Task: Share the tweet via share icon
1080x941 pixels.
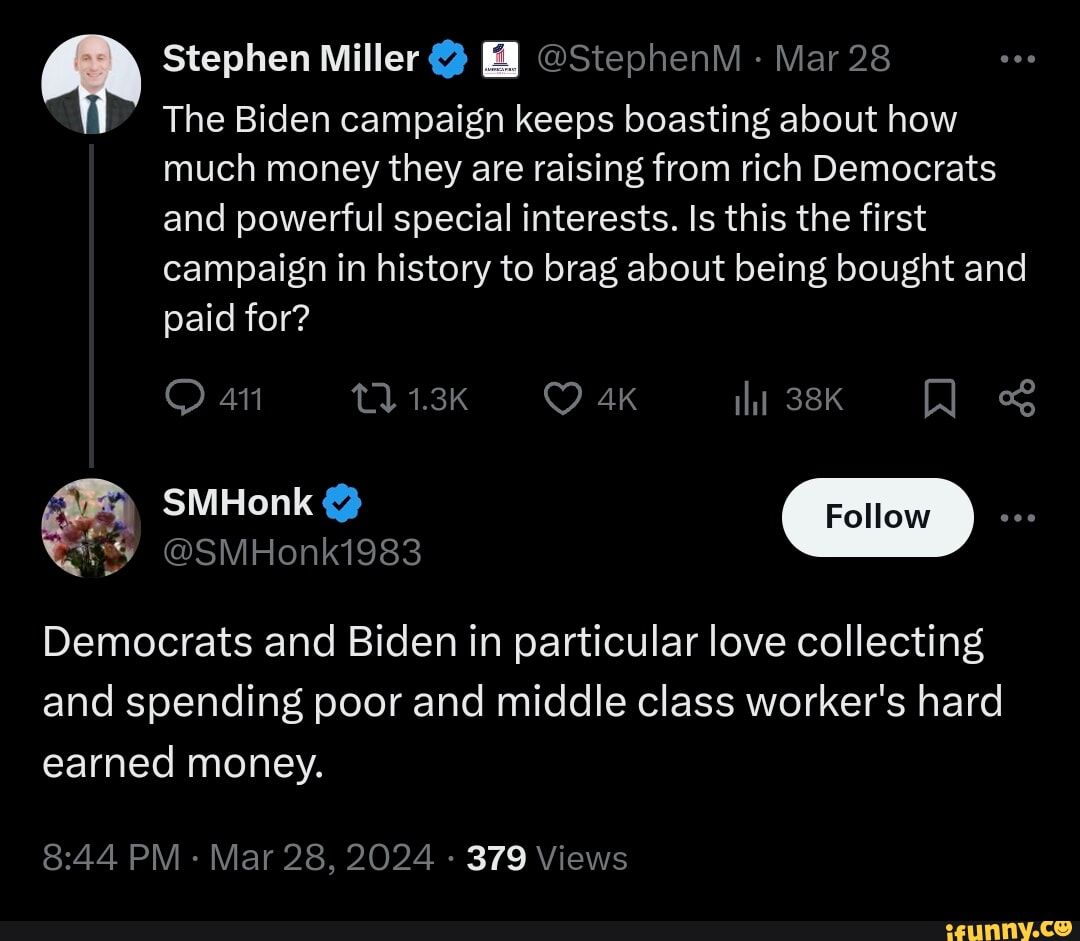Action: point(1017,400)
